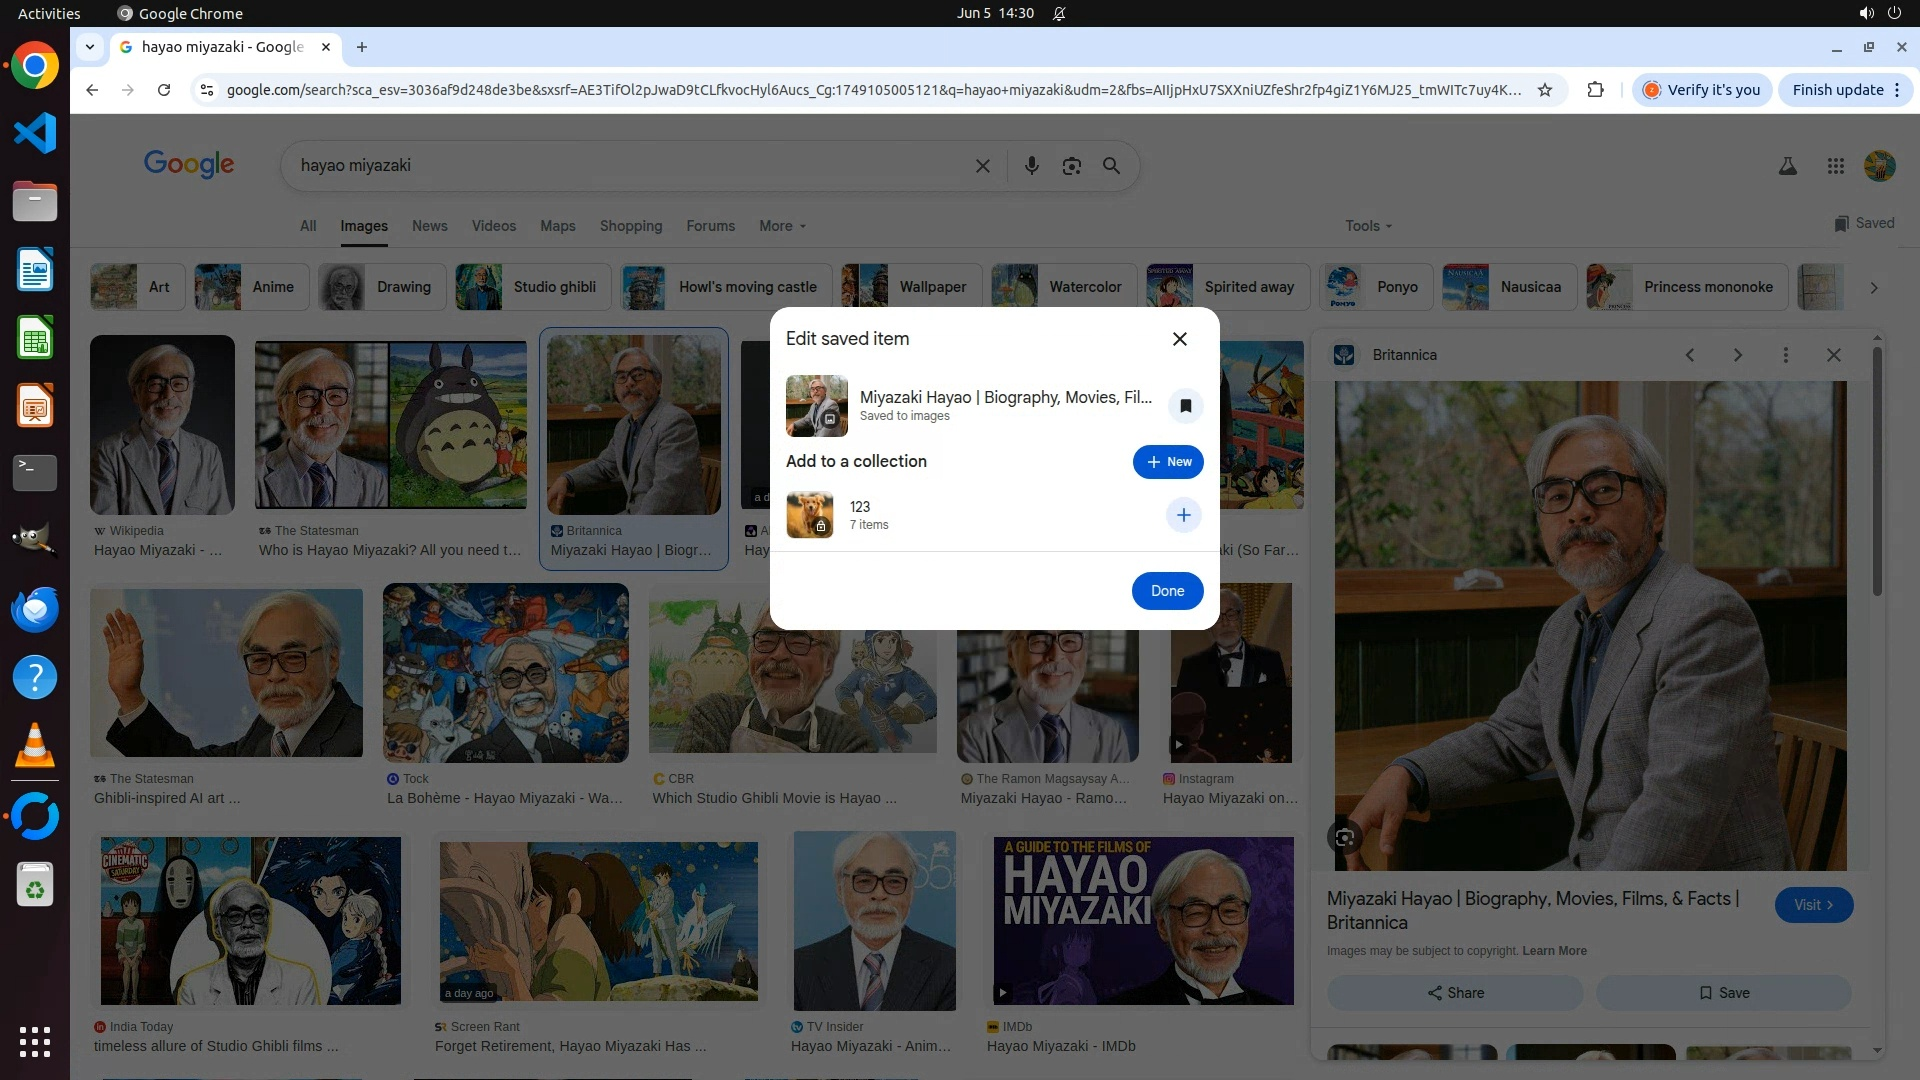Open Chrome extensions puzzle icon
This screenshot has height=1080, width=1920.
[1595, 90]
